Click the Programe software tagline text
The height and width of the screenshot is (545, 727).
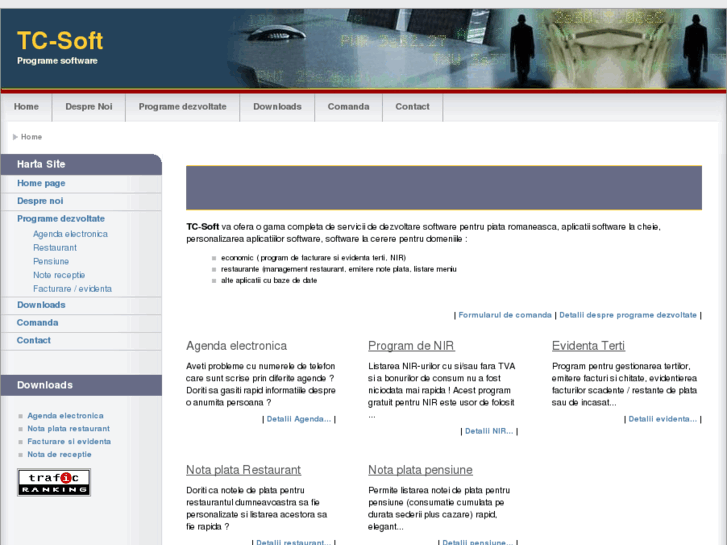[57, 61]
